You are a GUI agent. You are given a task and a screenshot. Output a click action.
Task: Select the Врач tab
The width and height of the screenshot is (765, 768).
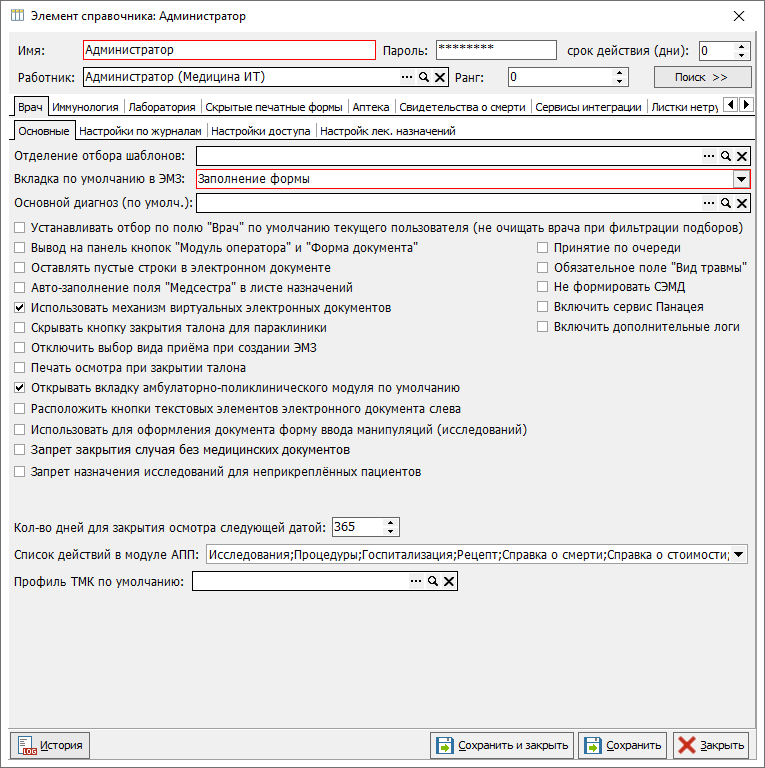pyautogui.click(x=30, y=106)
